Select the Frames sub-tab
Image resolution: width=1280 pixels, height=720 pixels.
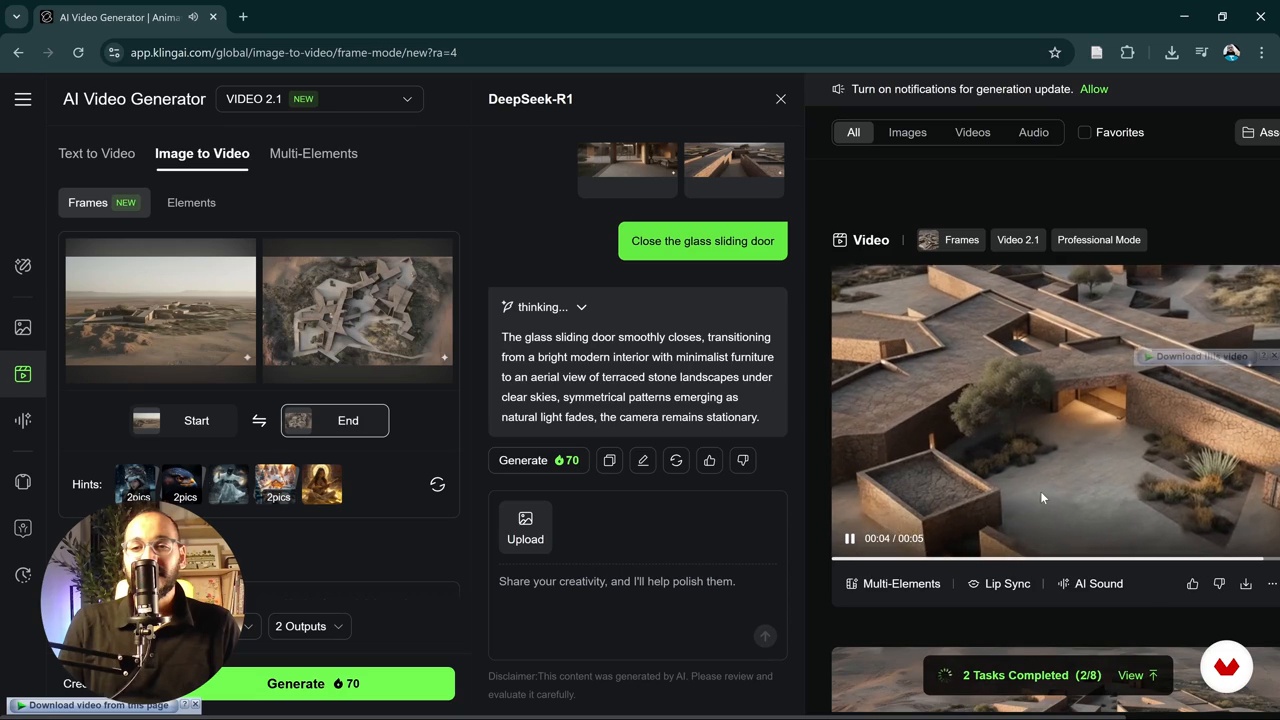point(104,202)
